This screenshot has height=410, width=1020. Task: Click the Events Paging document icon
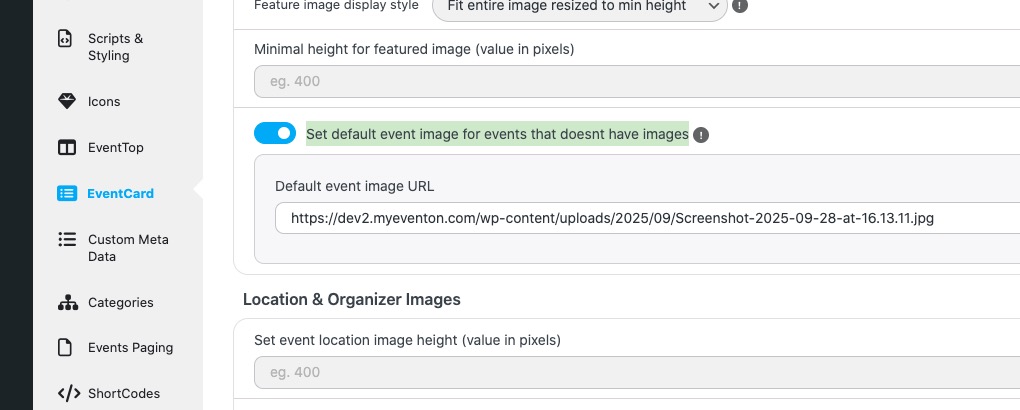pos(66,348)
